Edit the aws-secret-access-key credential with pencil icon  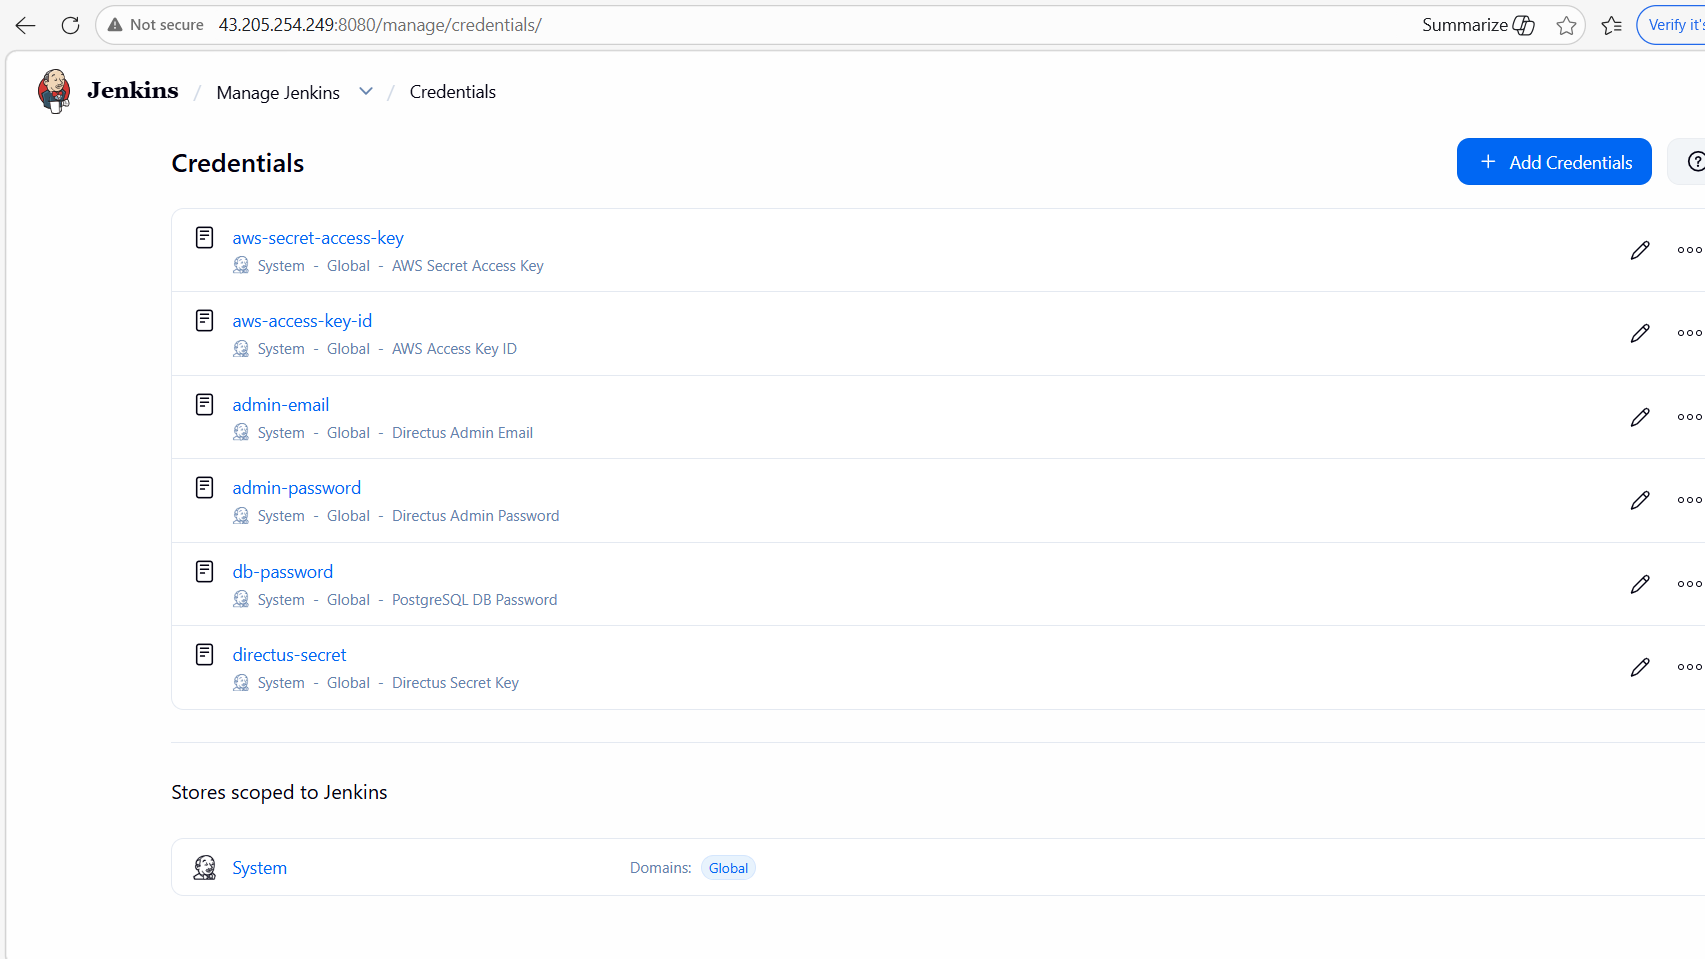tap(1639, 250)
